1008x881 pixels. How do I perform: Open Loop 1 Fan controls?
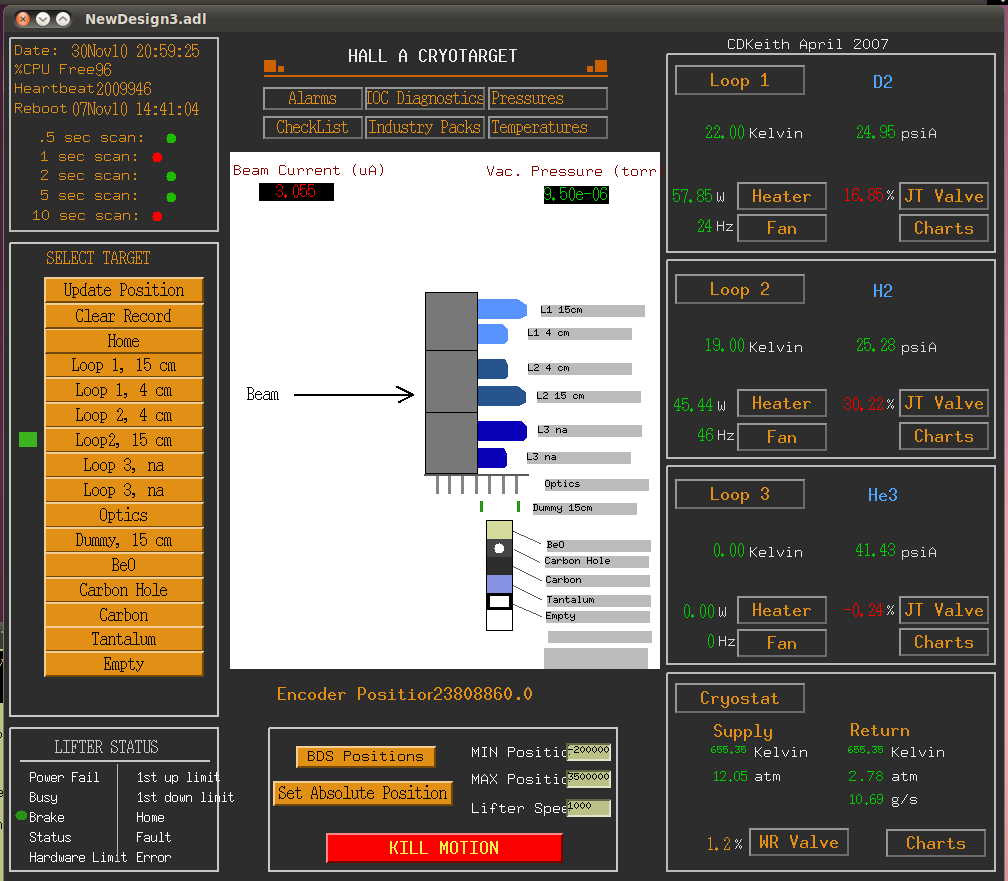pos(782,228)
